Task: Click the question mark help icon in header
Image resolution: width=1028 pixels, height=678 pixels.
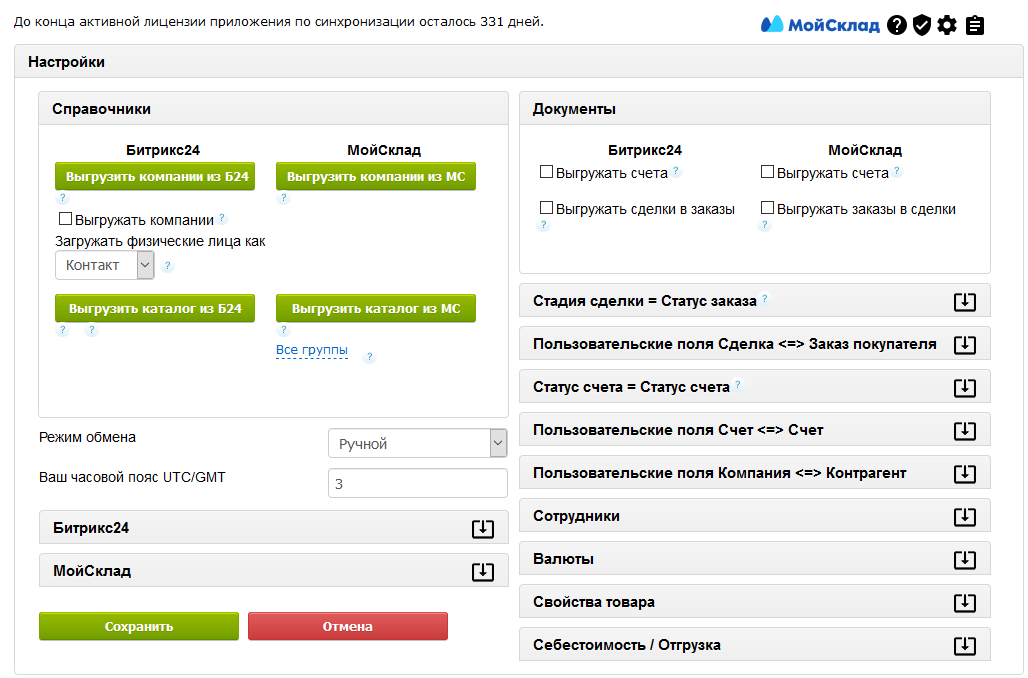Action: click(x=897, y=25)
